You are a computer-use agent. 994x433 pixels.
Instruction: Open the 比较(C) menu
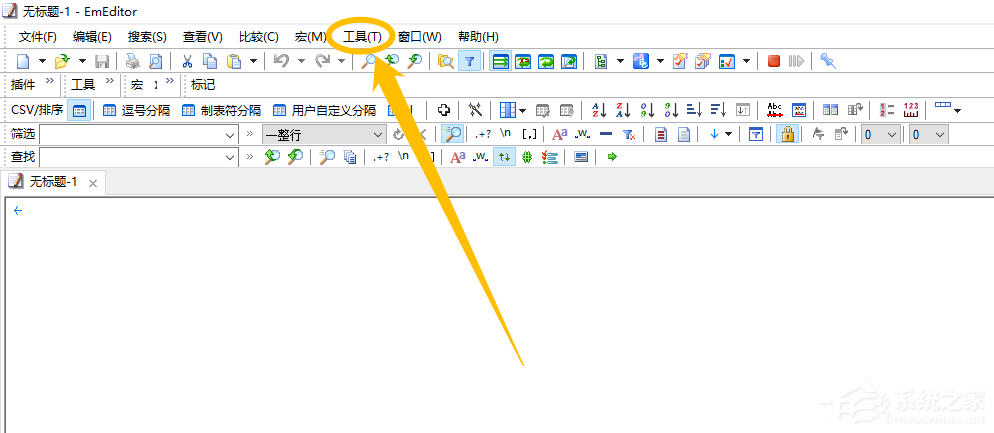(x=259, y=37)
